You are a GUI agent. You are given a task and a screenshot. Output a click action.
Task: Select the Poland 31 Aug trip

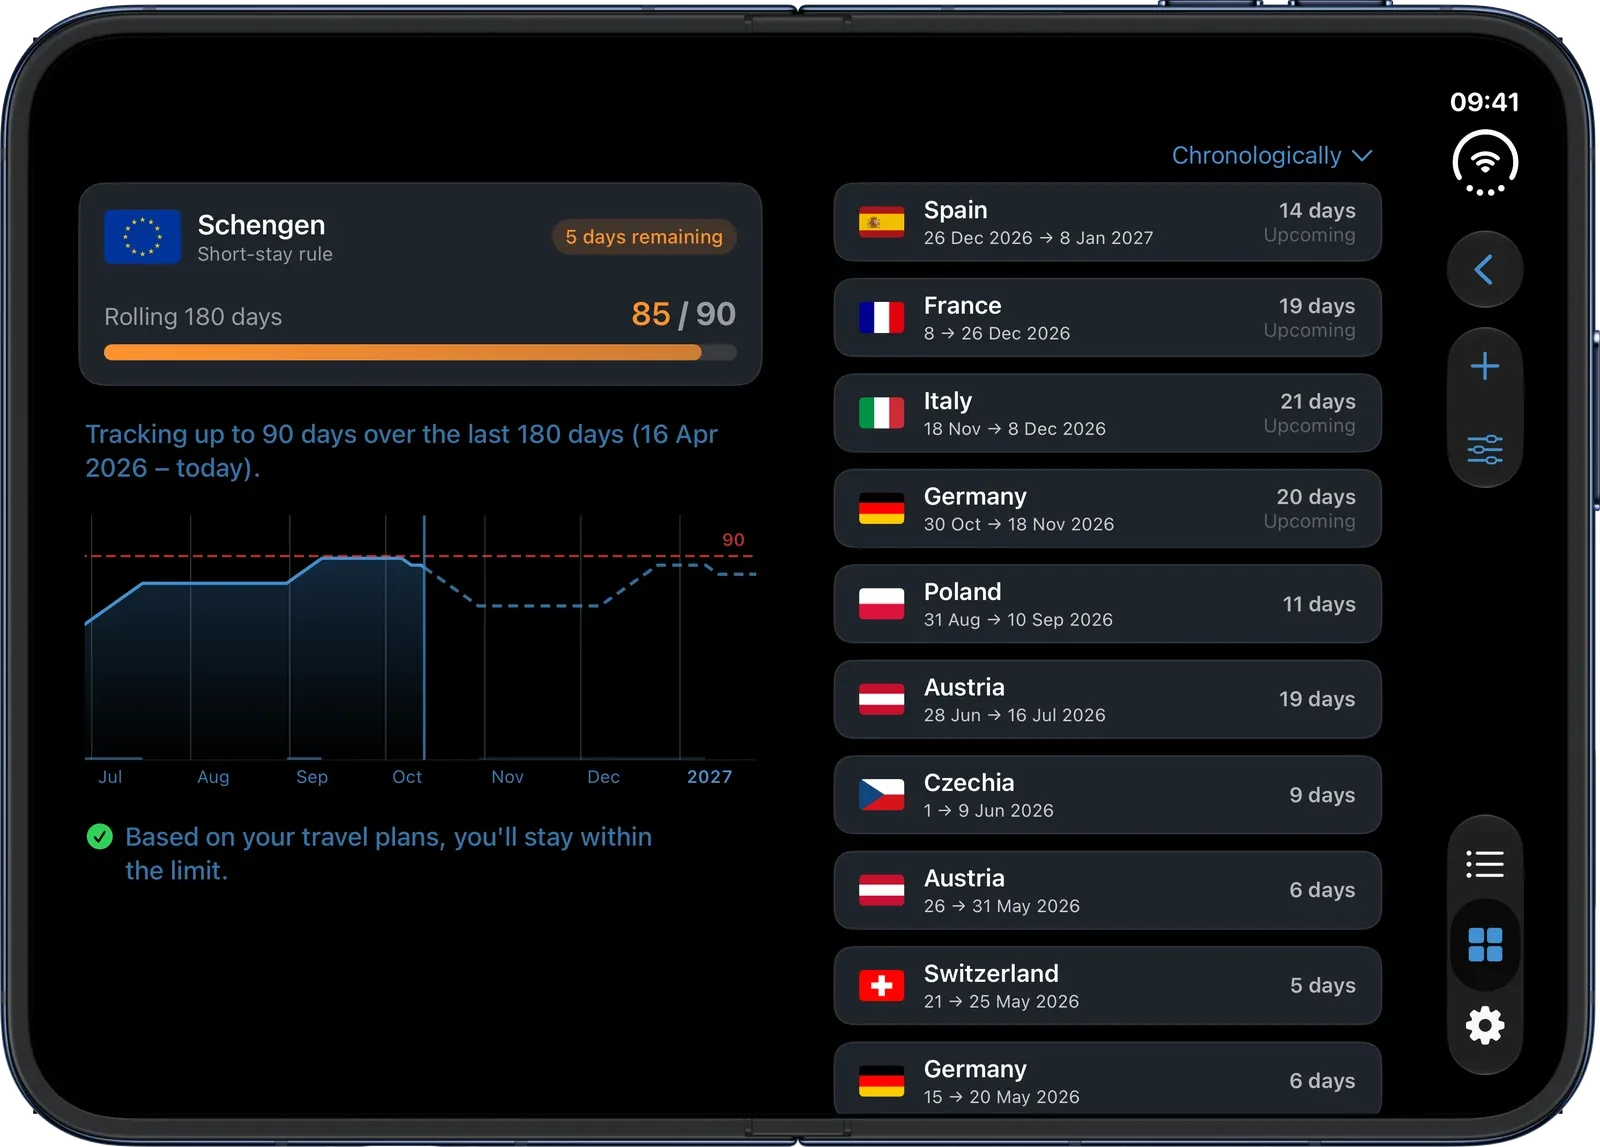pos(1107,604)
